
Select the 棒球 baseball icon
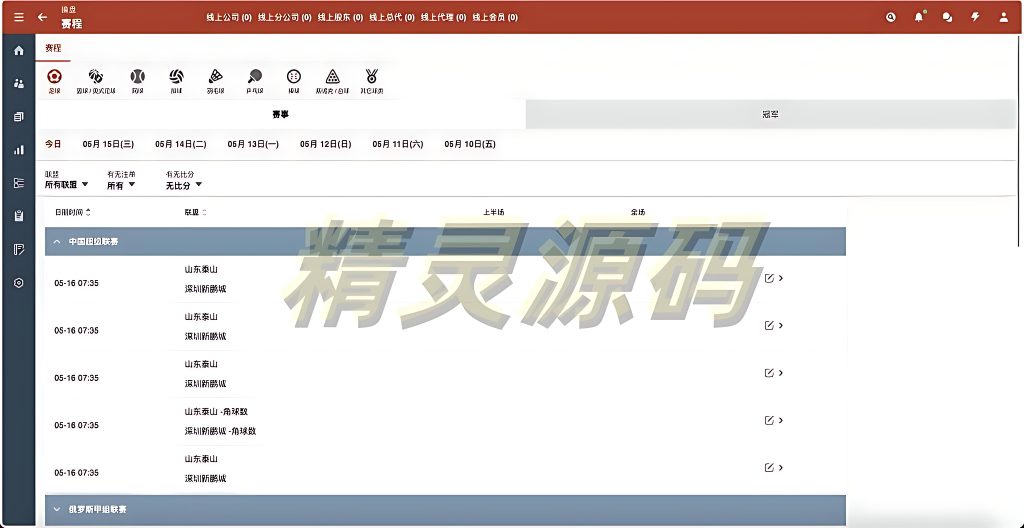click(294, 81)
